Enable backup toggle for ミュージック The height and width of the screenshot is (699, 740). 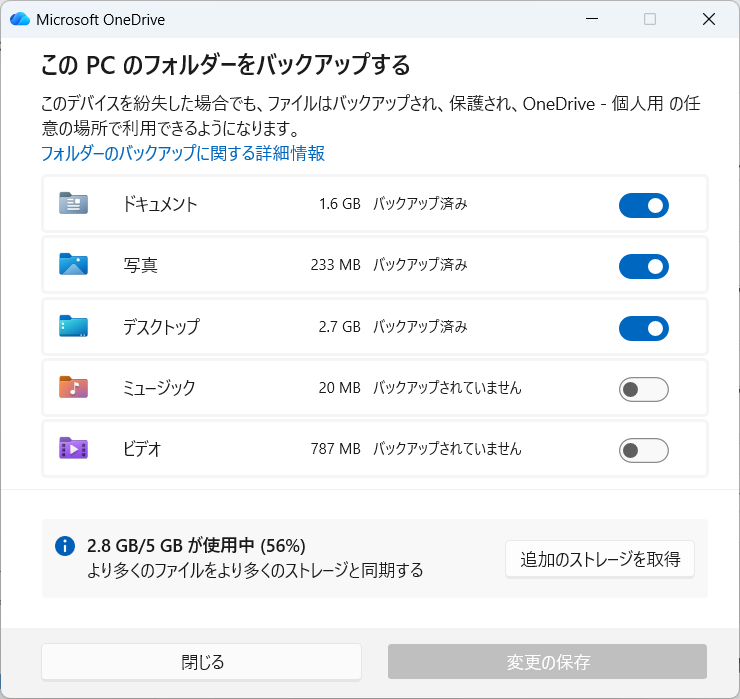click(644, 389)
